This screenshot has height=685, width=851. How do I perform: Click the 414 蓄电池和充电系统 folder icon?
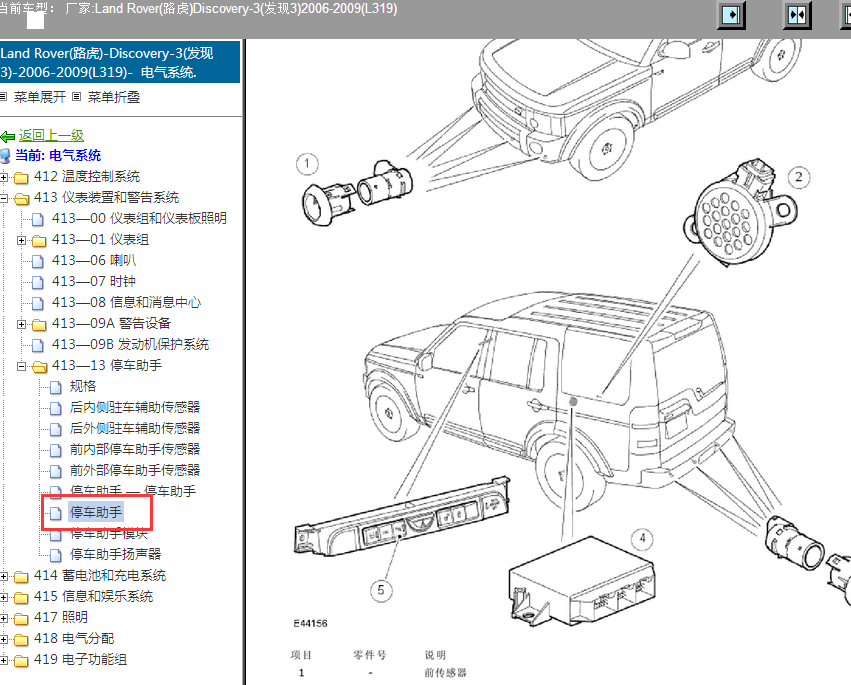[x=21, y=576]
